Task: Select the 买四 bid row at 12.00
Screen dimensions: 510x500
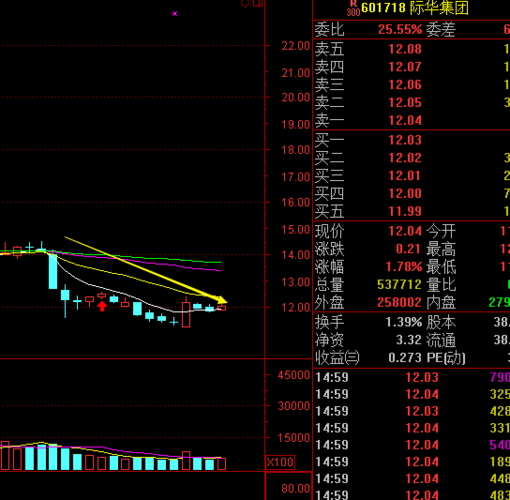Action: click(x=412, y=194)
